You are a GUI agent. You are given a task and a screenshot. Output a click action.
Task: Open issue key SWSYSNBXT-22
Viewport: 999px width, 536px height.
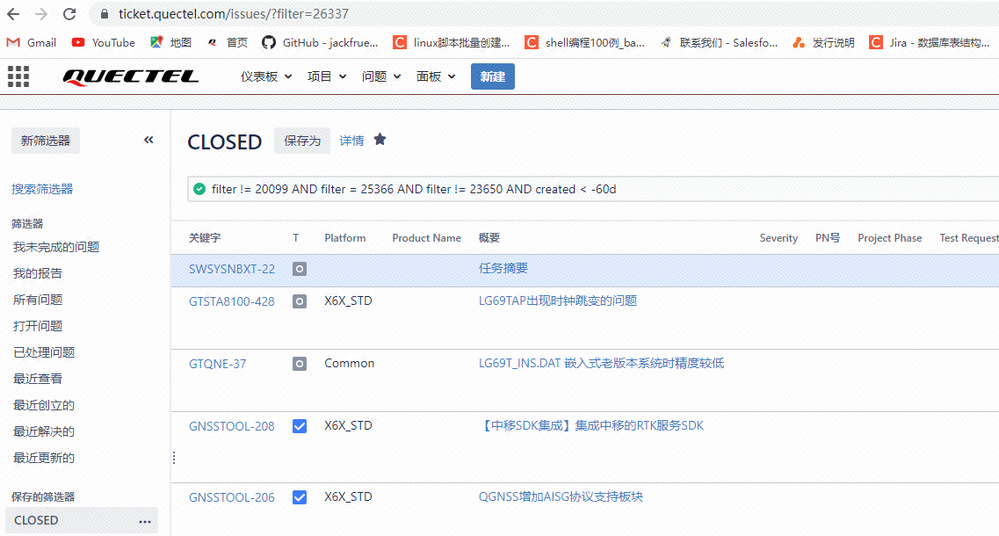[x=232, y=269]
